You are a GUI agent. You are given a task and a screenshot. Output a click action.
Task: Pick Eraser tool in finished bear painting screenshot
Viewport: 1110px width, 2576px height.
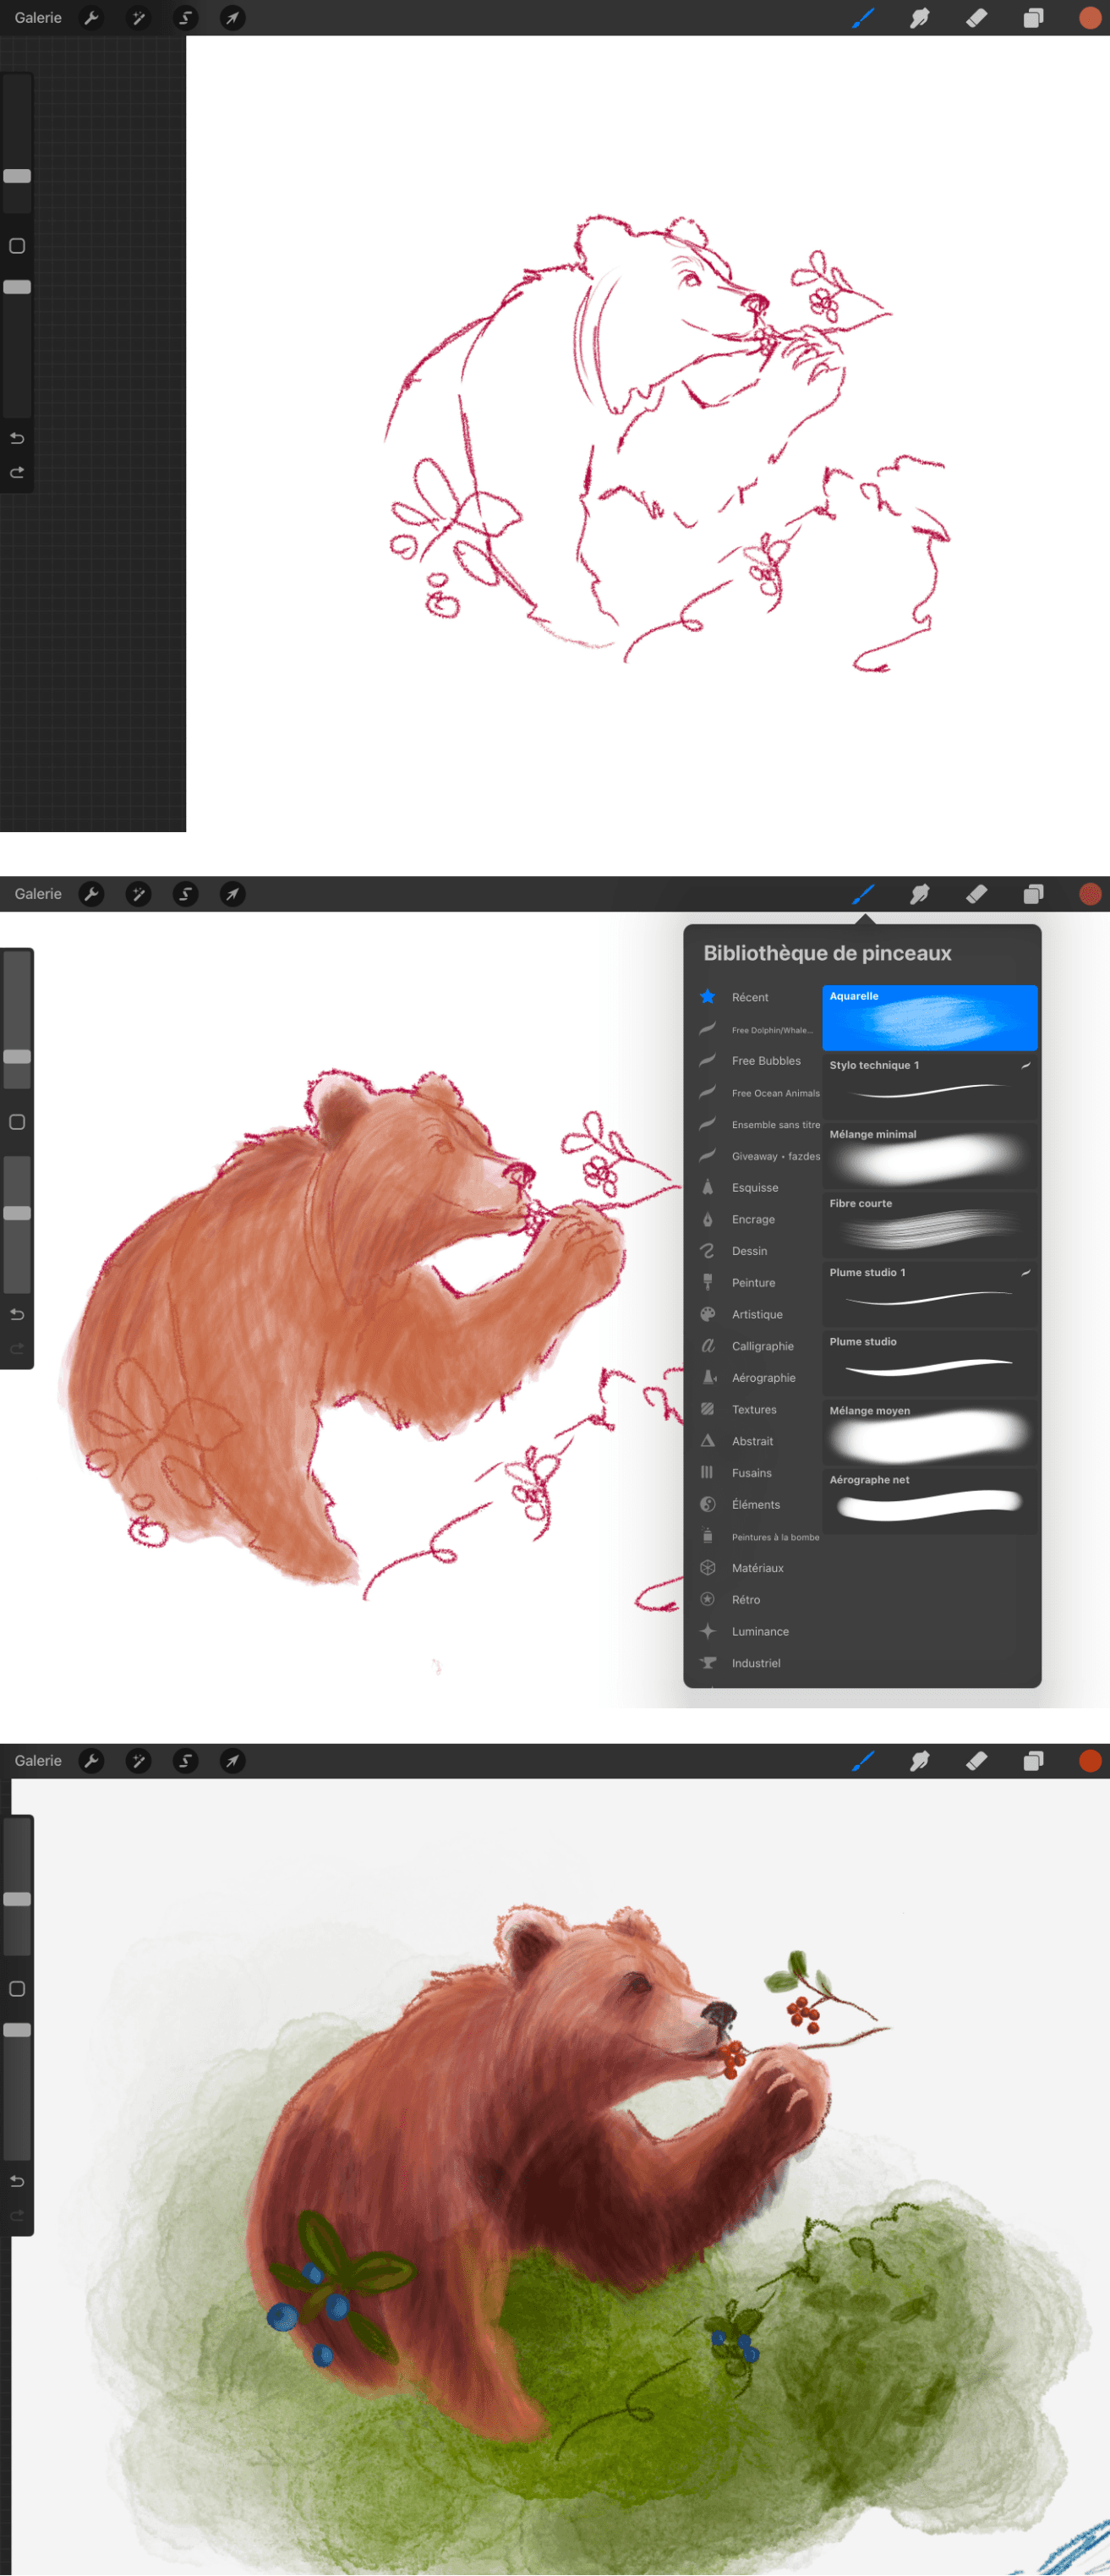point(977,1761)
